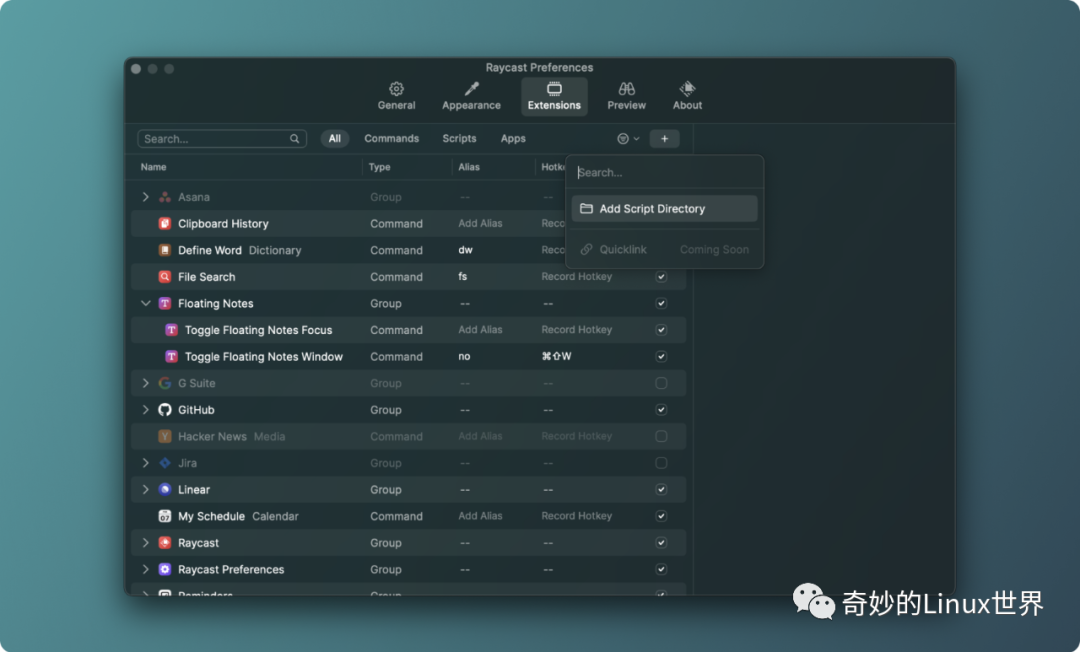Click the disabled Quicklink entry

(x=664, y=249)
